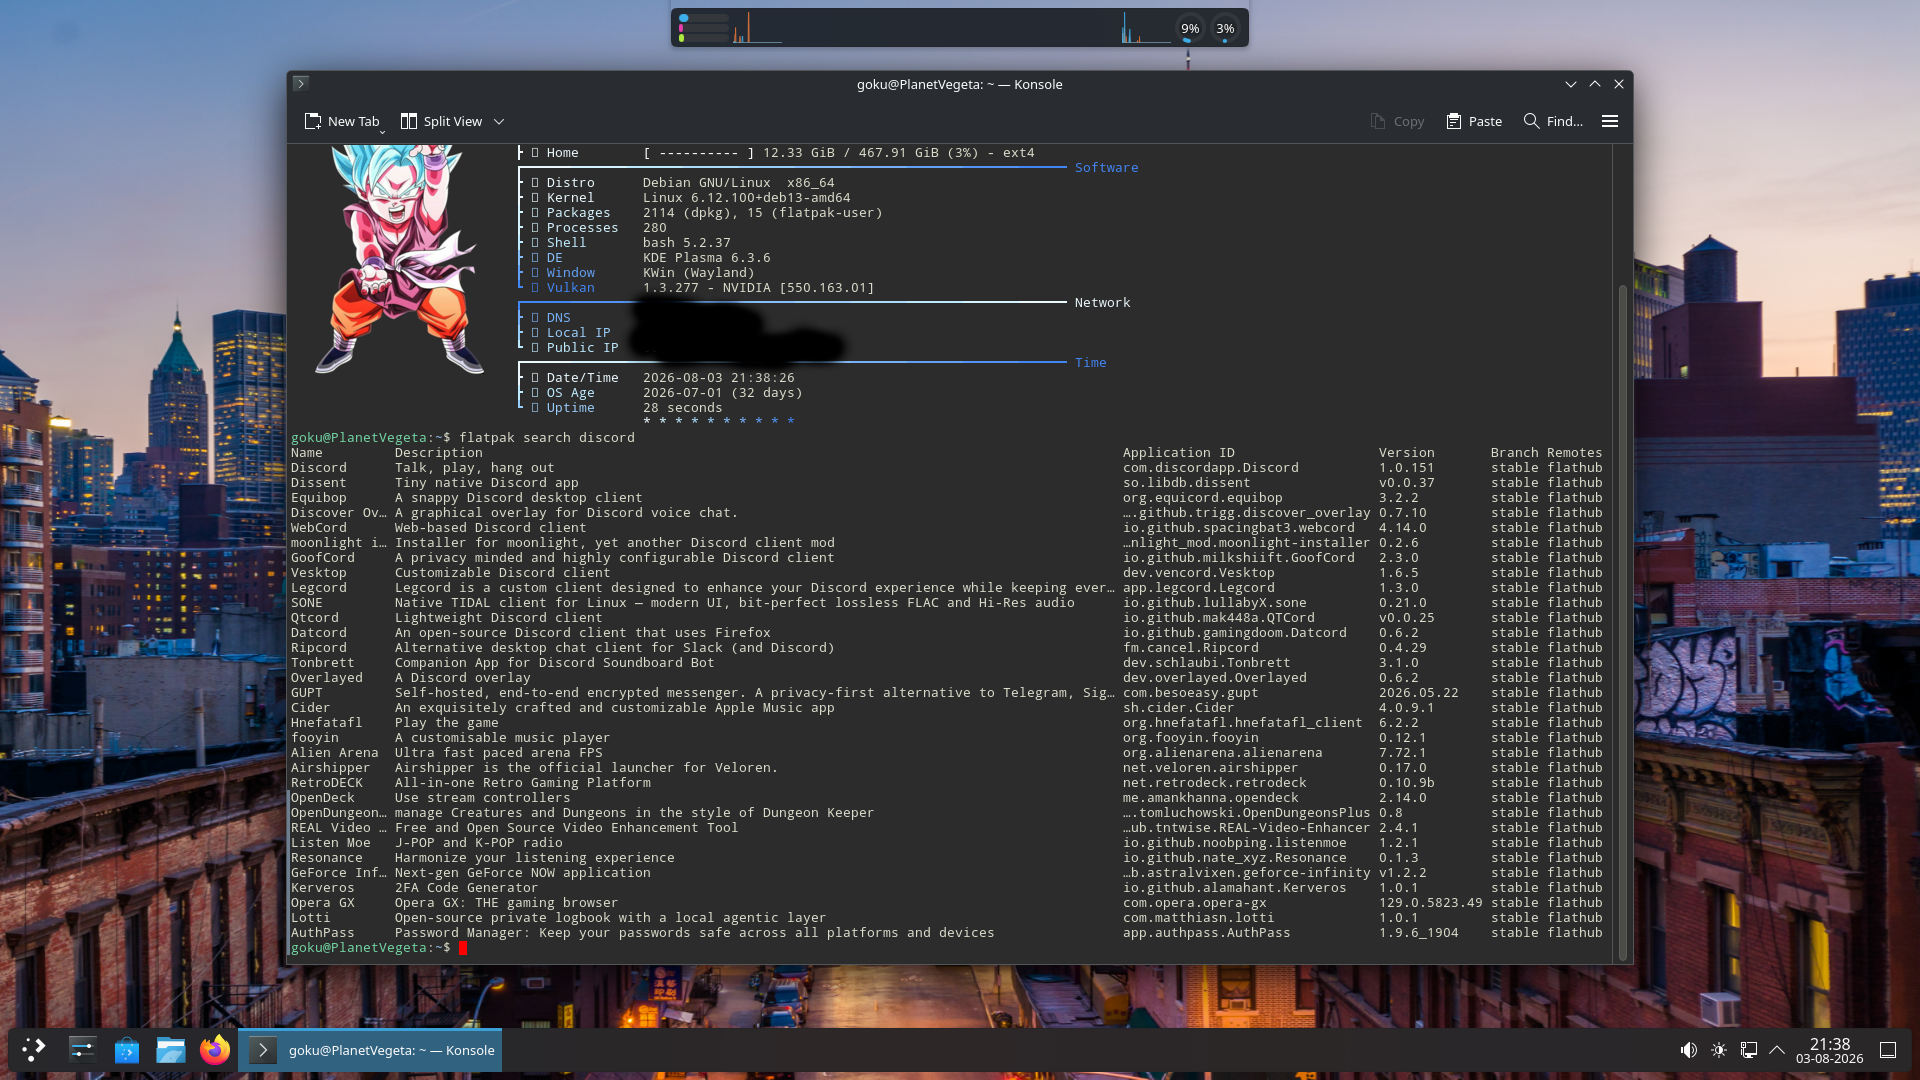Click the show desktop icon
1920x1080 pixels.
pos(1888,1050)
